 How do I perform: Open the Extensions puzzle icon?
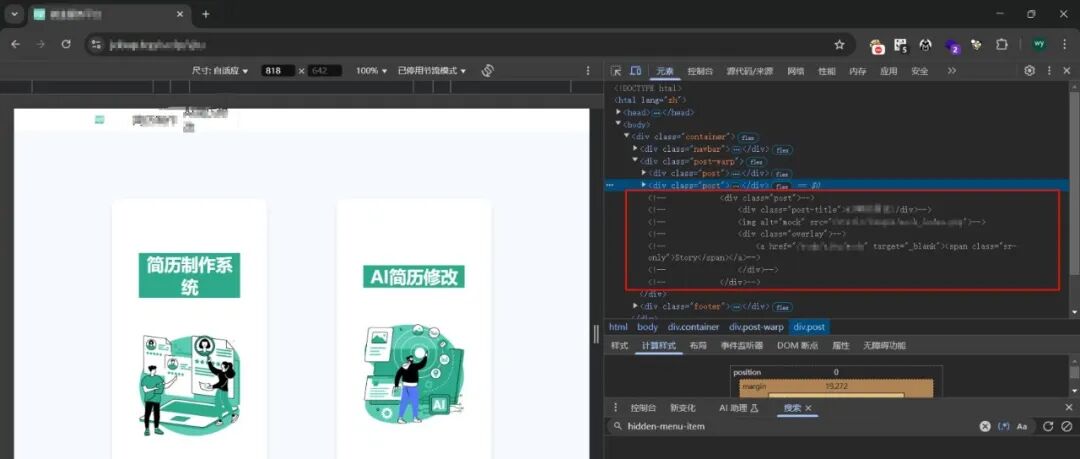click(x=1001, y=45)
